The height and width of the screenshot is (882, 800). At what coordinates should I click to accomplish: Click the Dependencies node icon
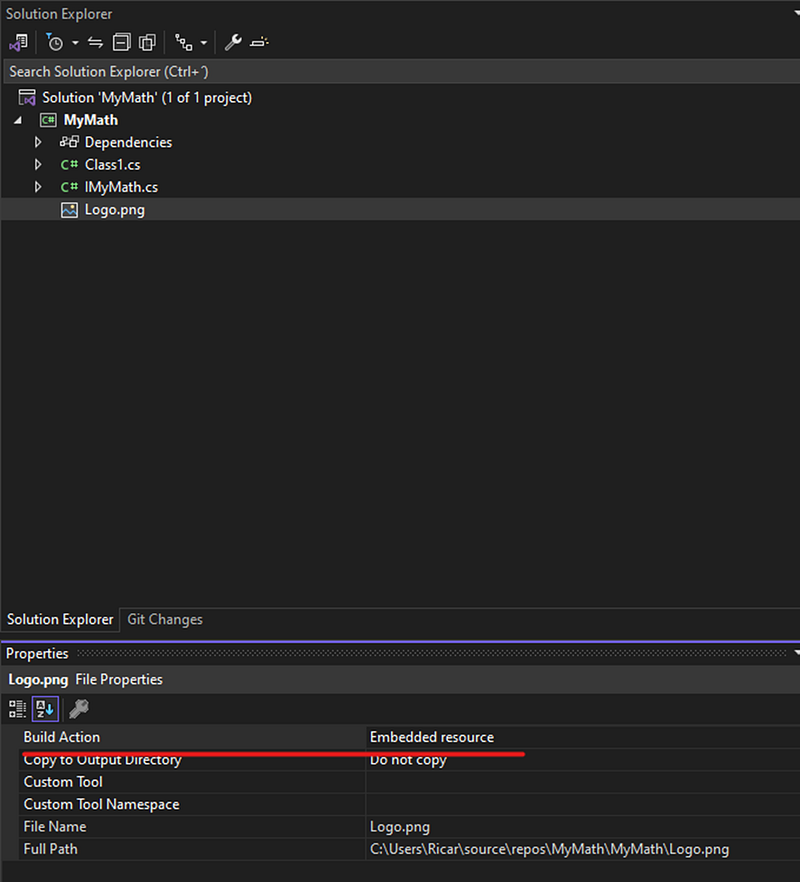pyautogui.click(x=69, y=142)
